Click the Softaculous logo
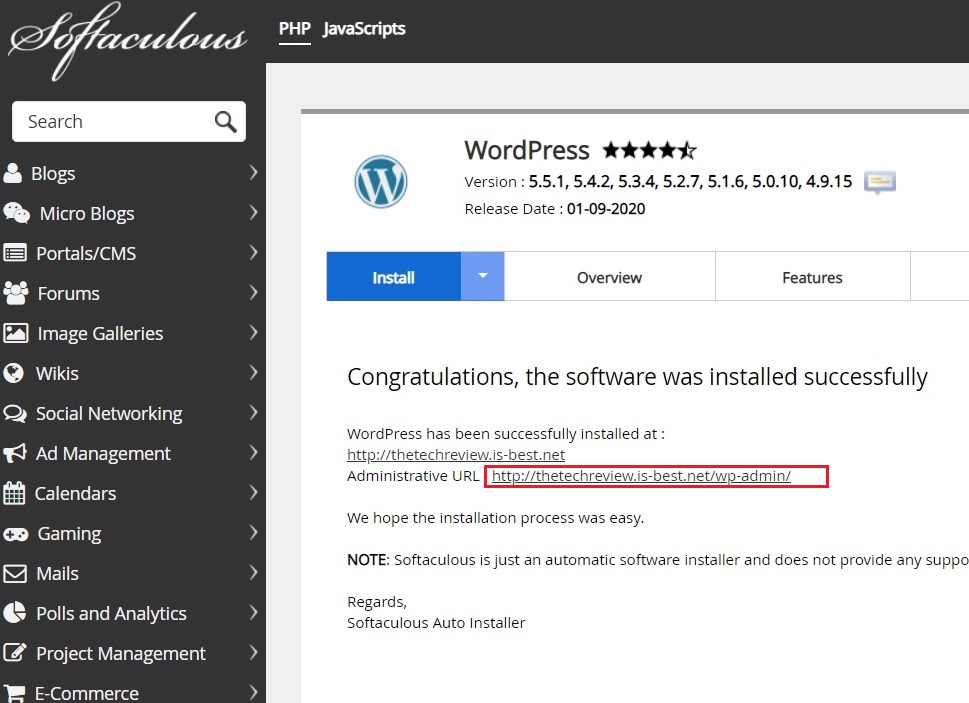 [x=128, y=41]
